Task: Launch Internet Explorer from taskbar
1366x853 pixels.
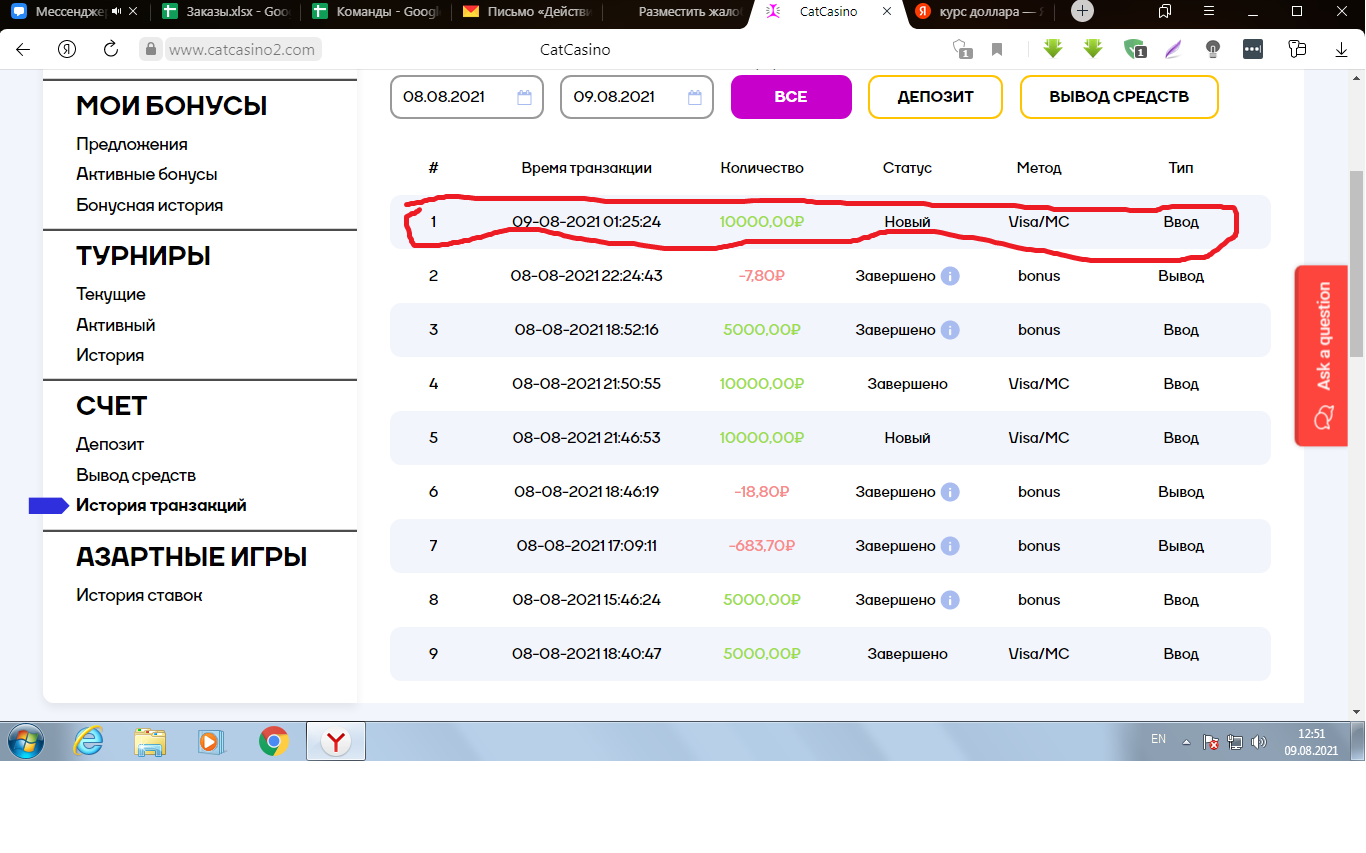Action: point(90,742)
